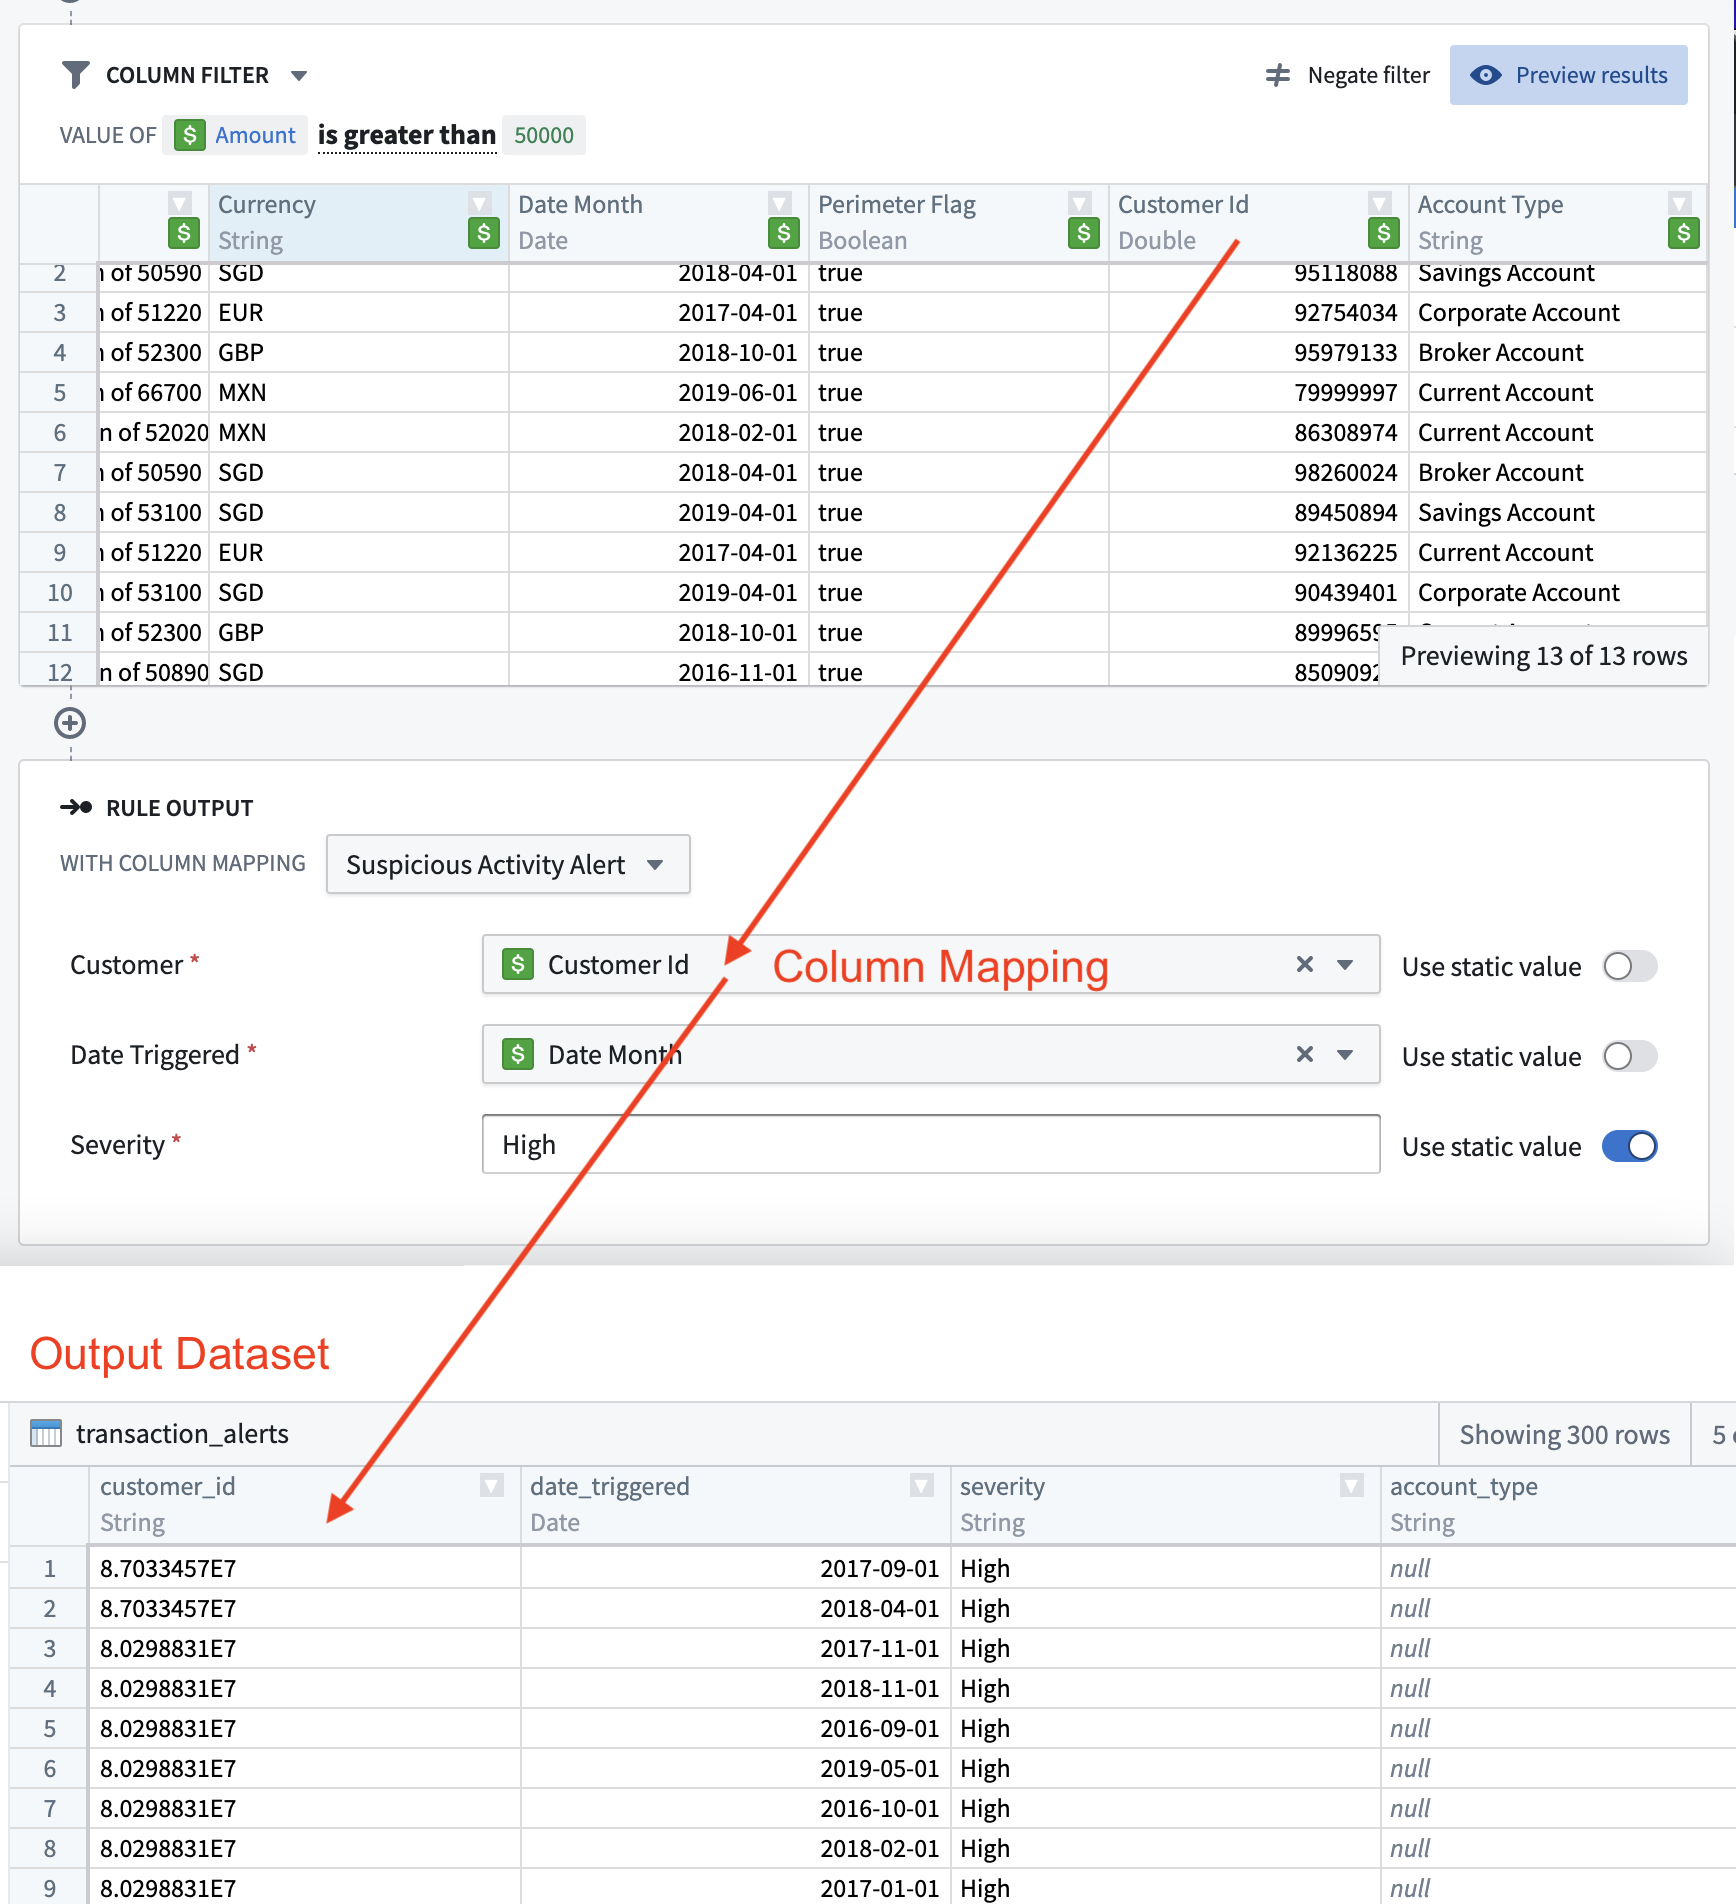The width and height of the screenshot is (1736, 1904).
Task: Click the green dollar icon in Perimeter Flag header
Action: click(1084, 234)
